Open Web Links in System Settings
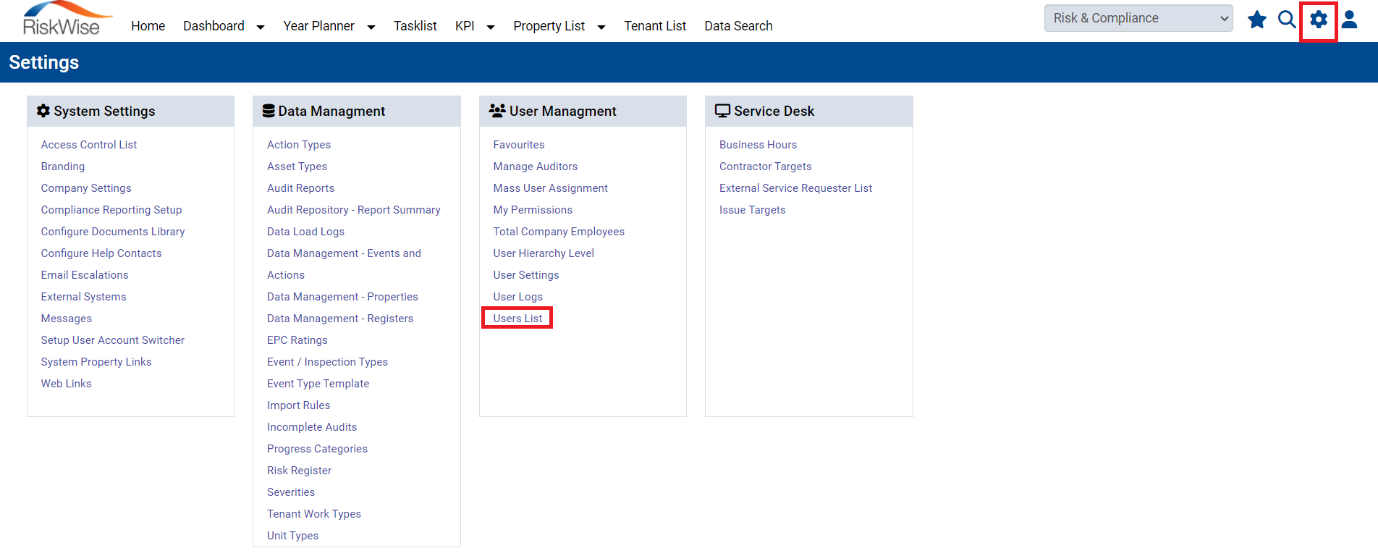 click(66, 384)
